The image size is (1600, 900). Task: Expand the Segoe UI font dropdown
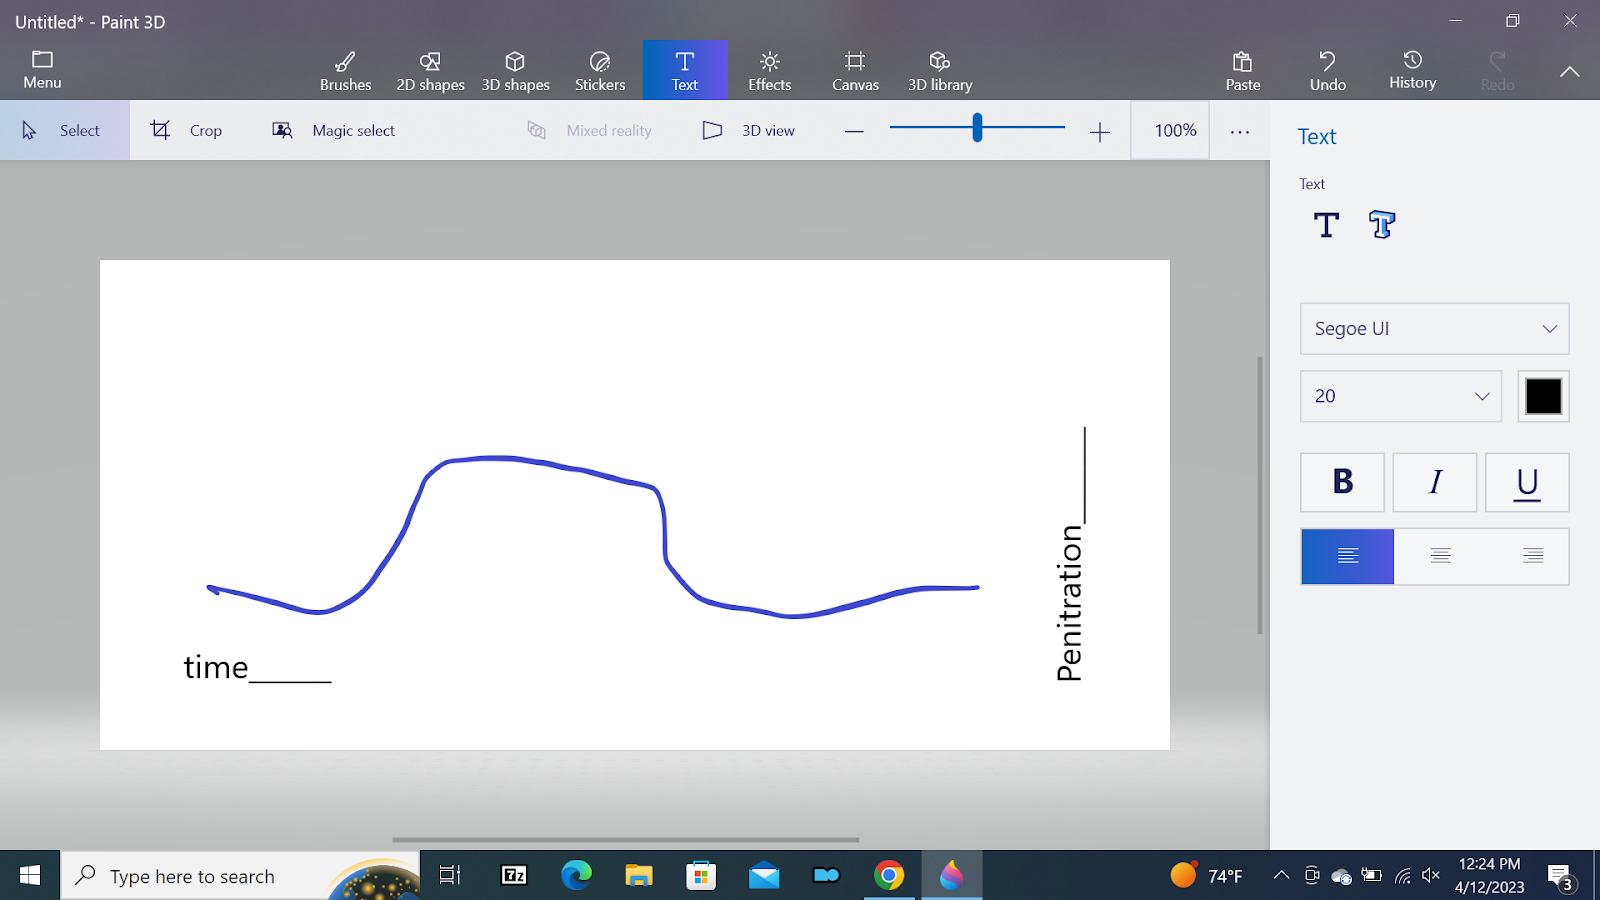pyautogui.click(x=1434, y=329)
